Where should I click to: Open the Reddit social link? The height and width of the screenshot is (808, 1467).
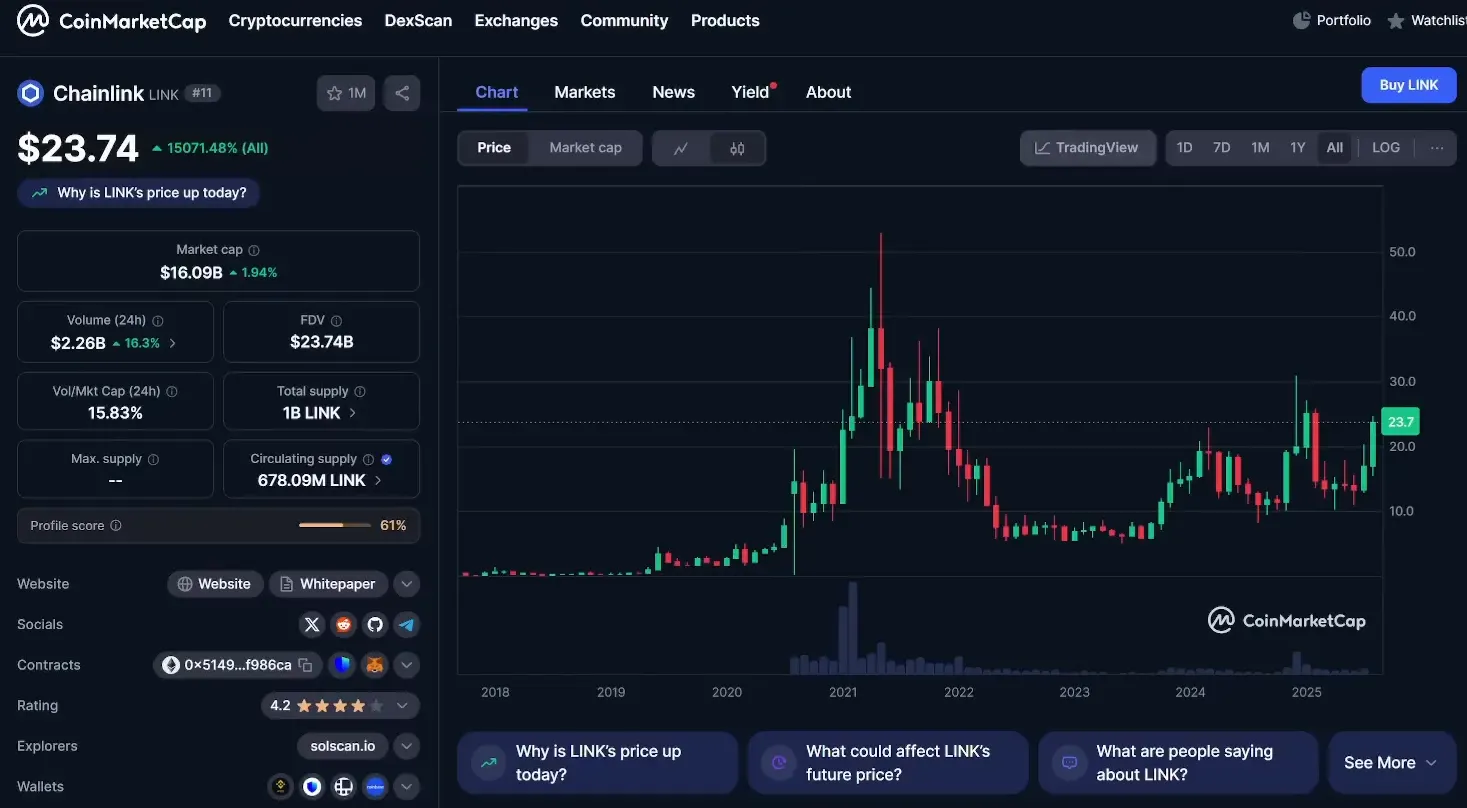[344, 625]
